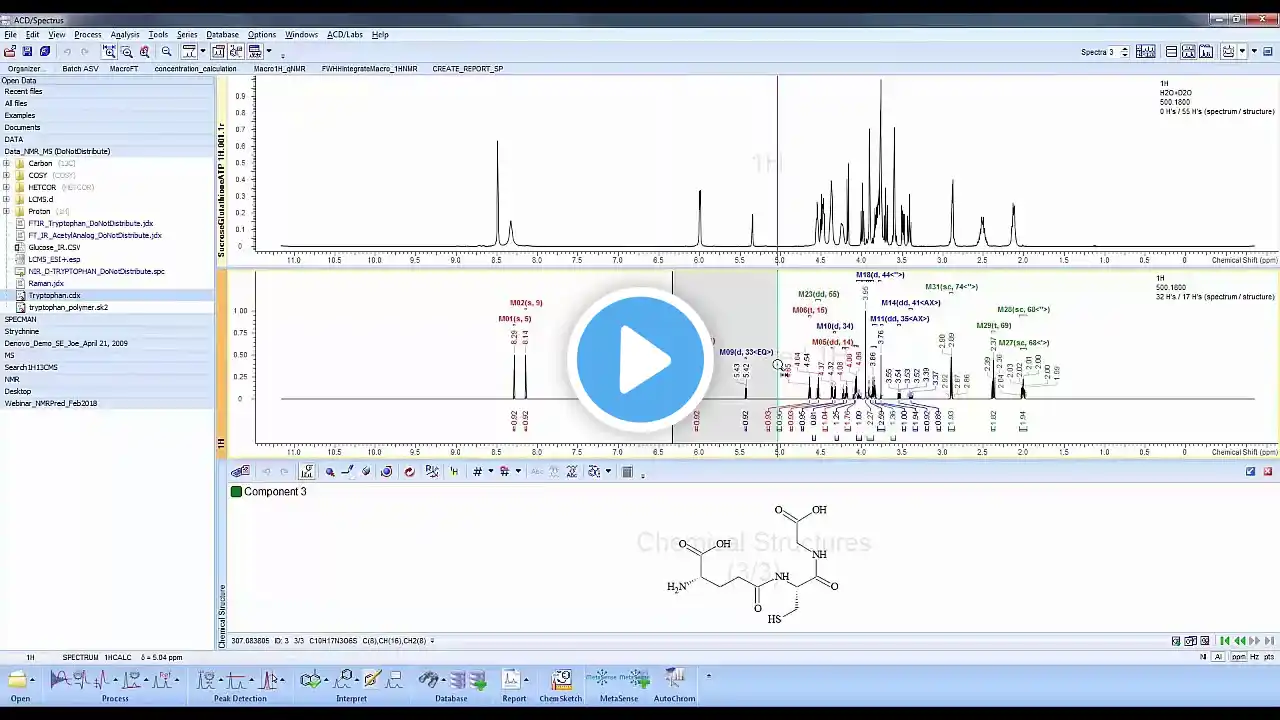Click the go-to-first green arrow in structure navigation
The height and width of the screenshot is (720, 1280).
tap(1224, 641)
